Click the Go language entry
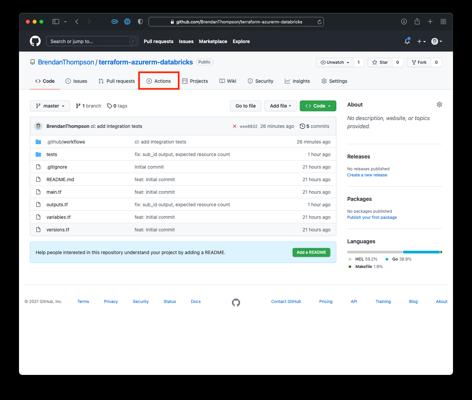 pyautogui.click(x=398, y=259)
